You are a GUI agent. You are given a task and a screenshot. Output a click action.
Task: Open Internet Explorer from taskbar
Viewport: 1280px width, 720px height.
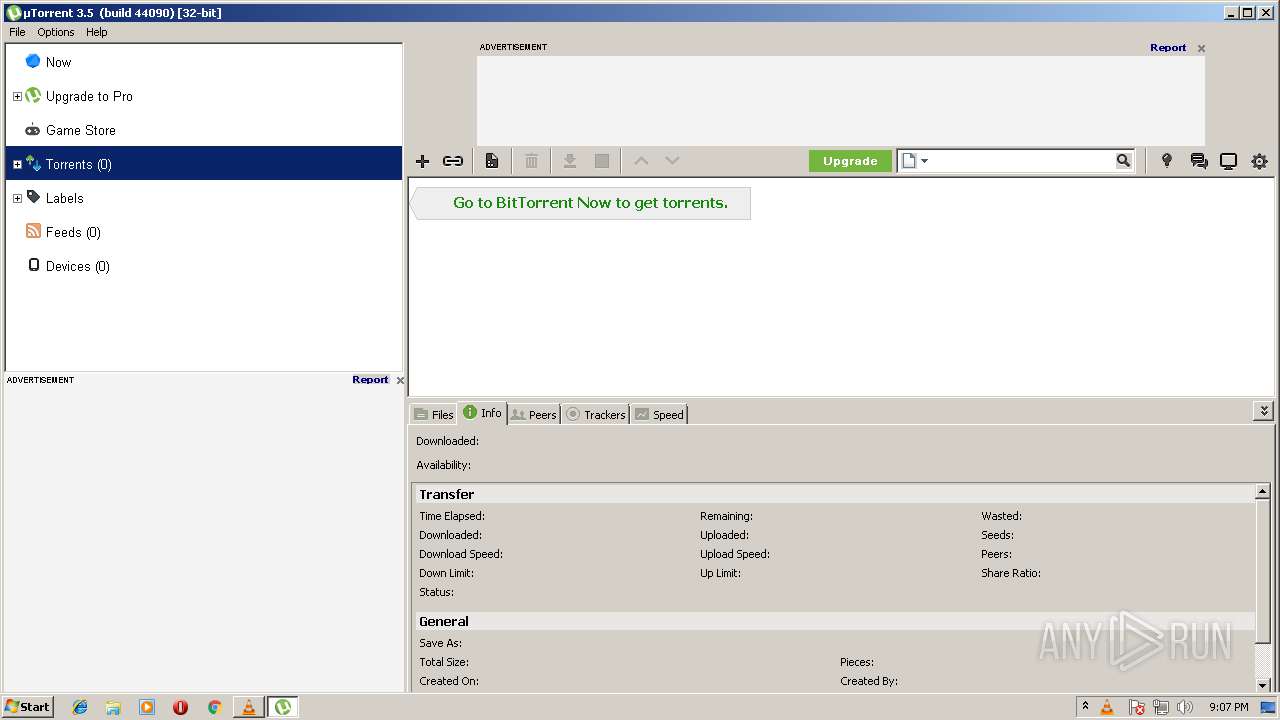click(x=80, y=707)
